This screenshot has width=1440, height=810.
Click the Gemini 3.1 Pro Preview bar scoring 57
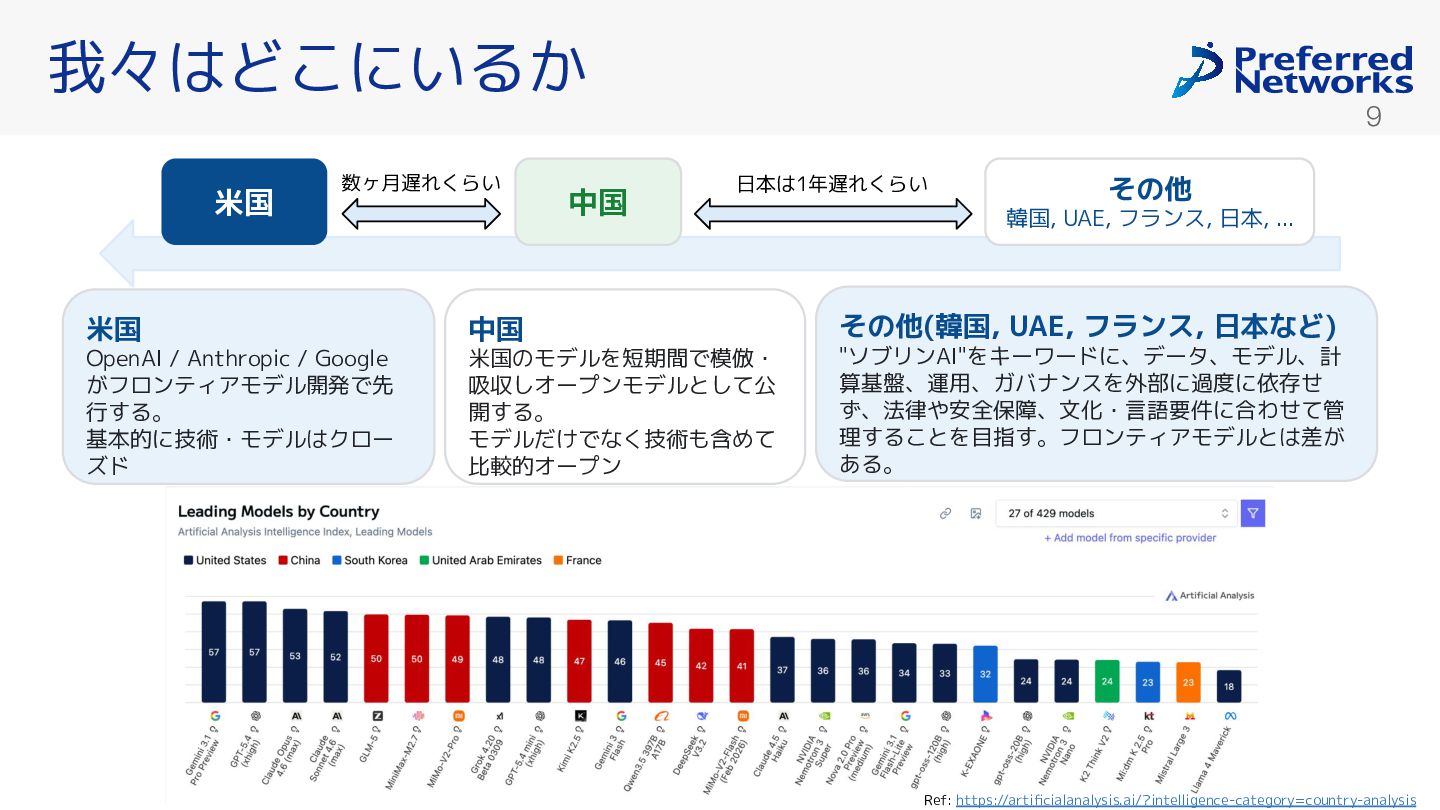[x=214, y=651]
